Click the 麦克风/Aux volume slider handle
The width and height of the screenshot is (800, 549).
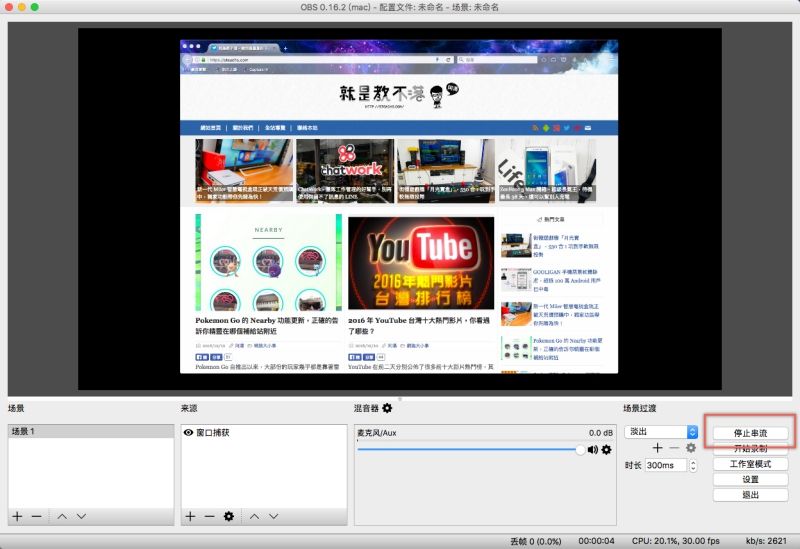point(580,450)
